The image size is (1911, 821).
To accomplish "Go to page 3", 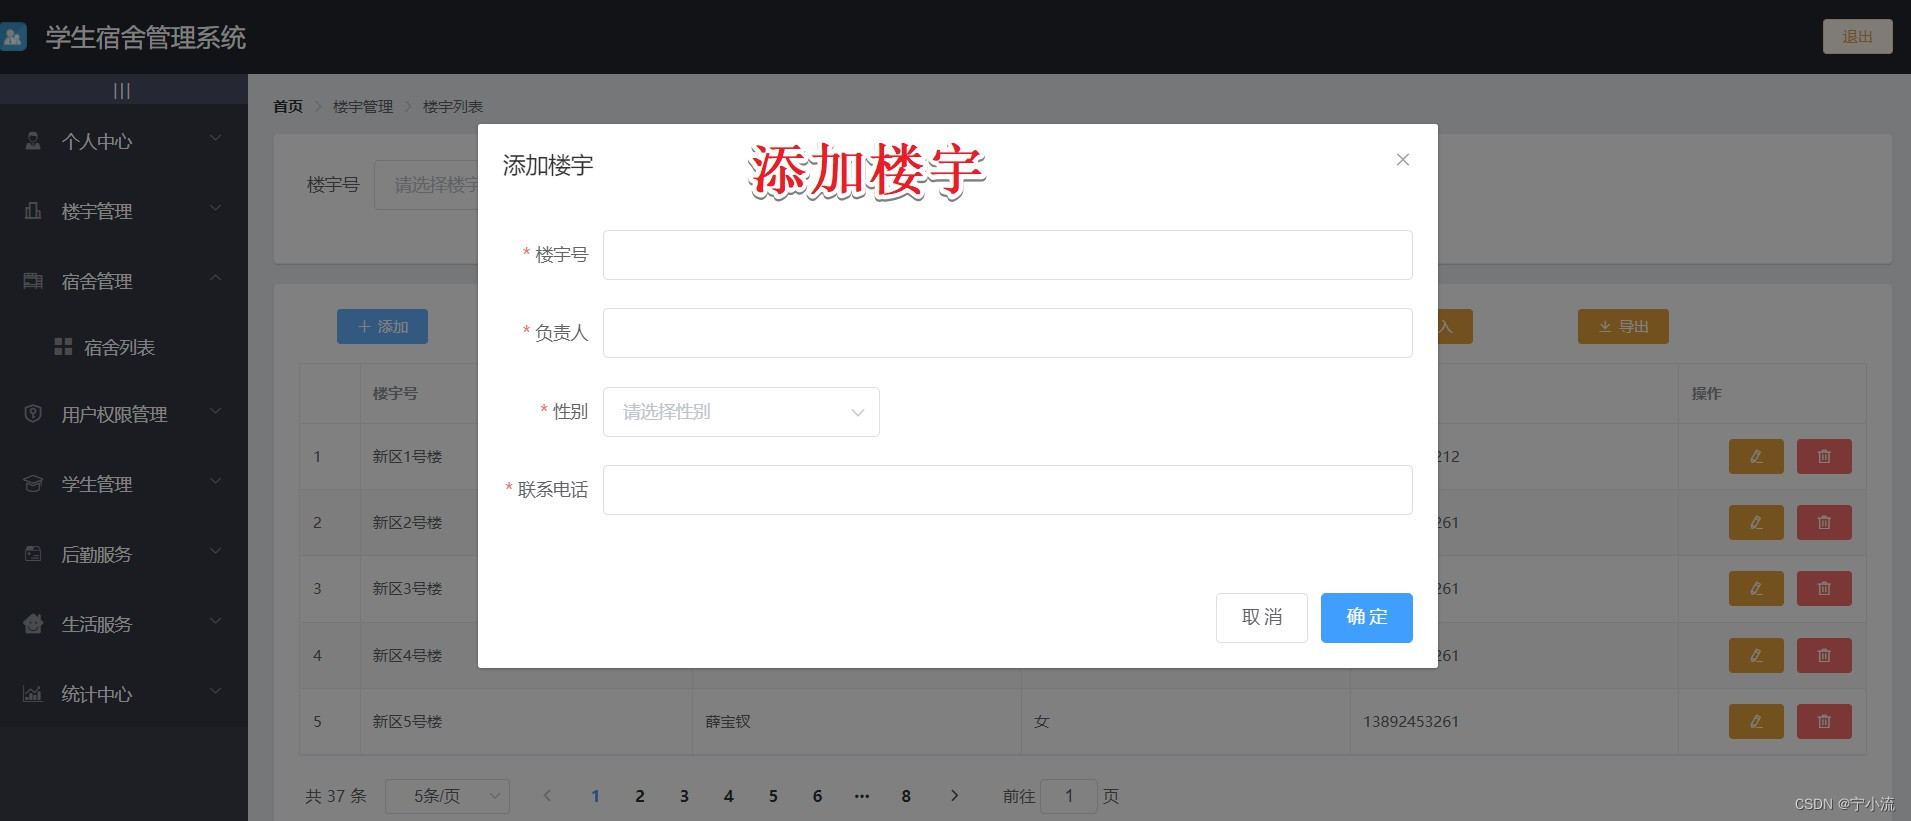I will [684, 796].
